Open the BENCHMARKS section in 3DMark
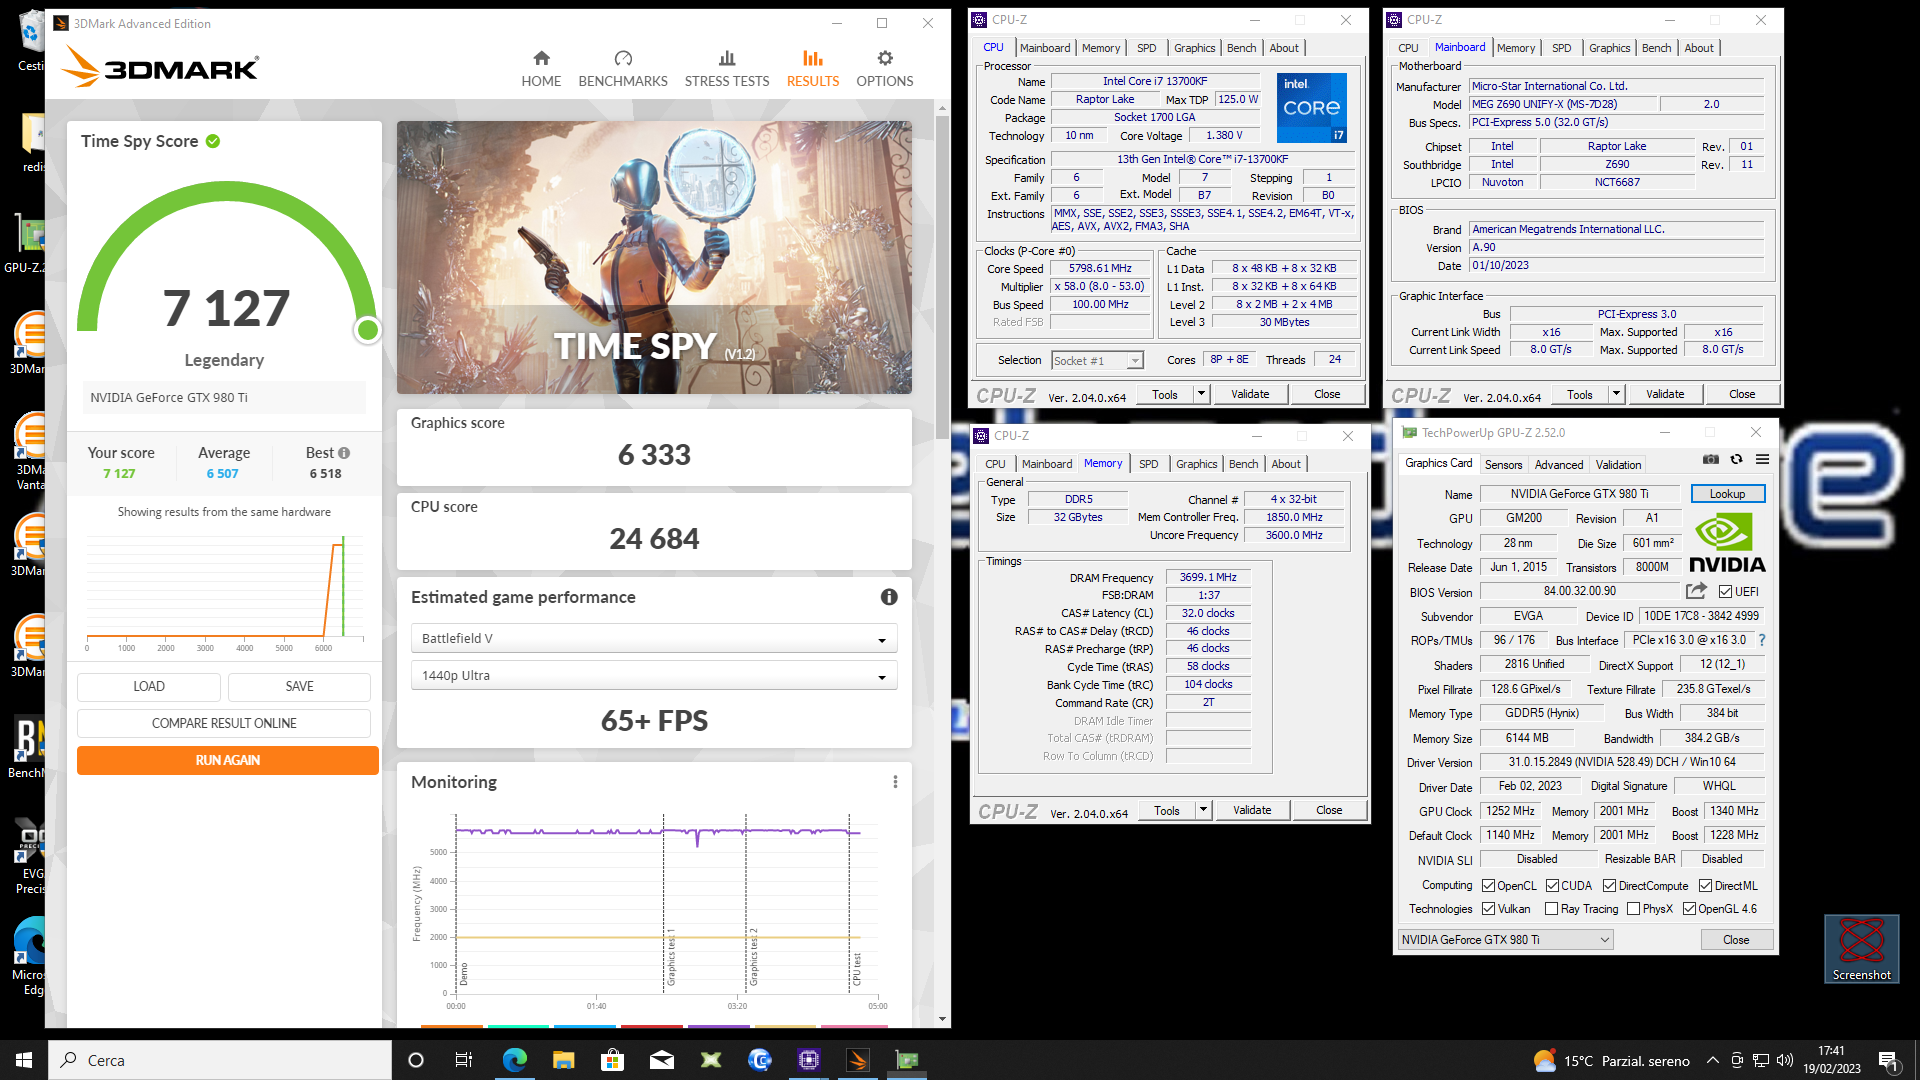1920x1080 pixels. point(623,69)
